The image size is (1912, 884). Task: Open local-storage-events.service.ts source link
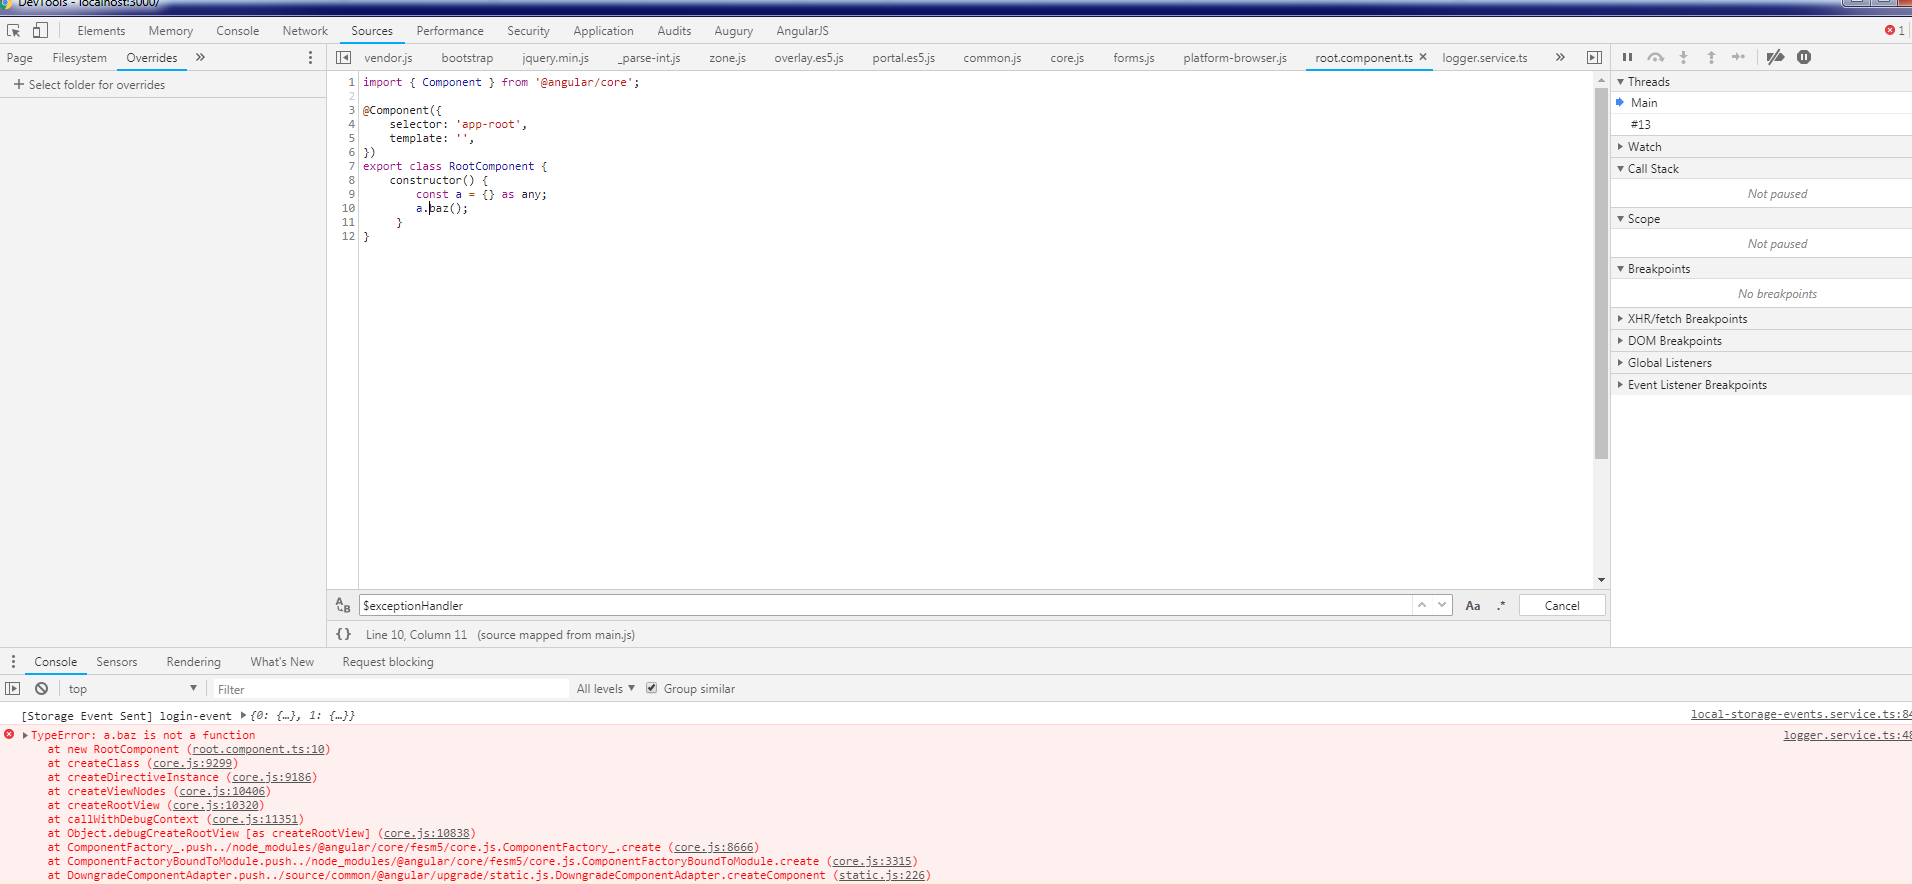[1801, 714]
